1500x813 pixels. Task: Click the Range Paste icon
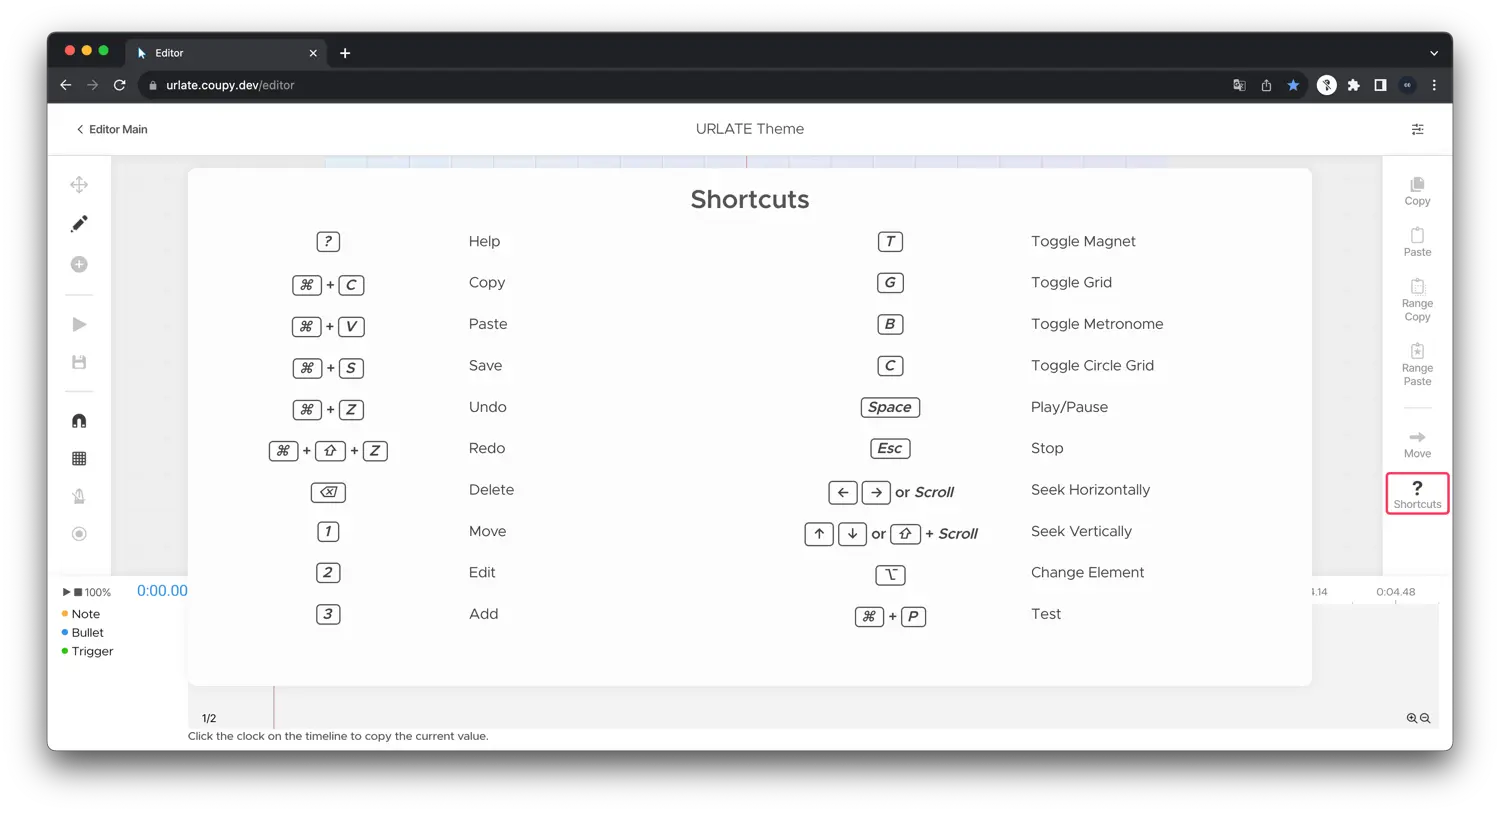tap(1417, 364)
